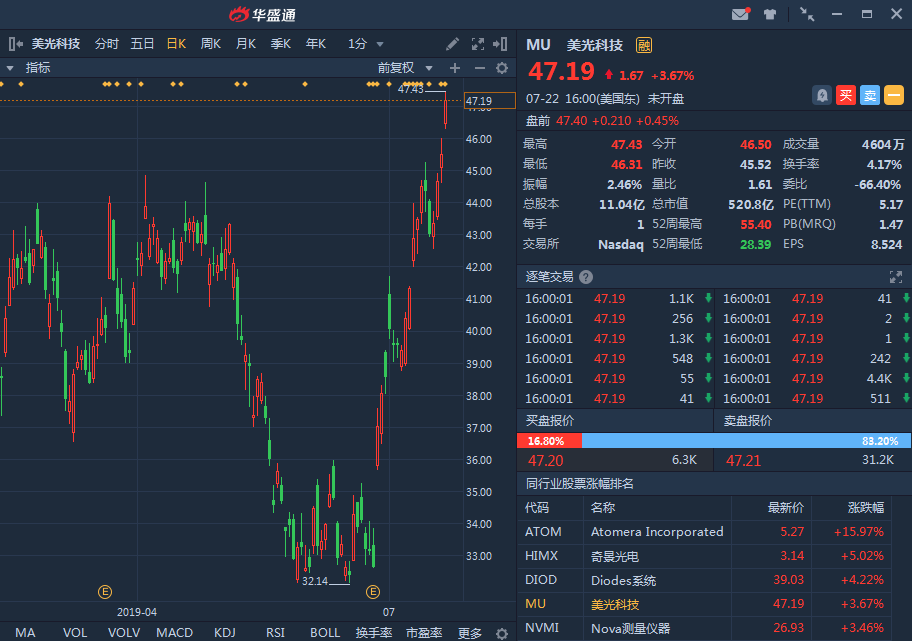
Task: Click the red 16.80% bid ratio bar
Action: (x=549, y=441)
